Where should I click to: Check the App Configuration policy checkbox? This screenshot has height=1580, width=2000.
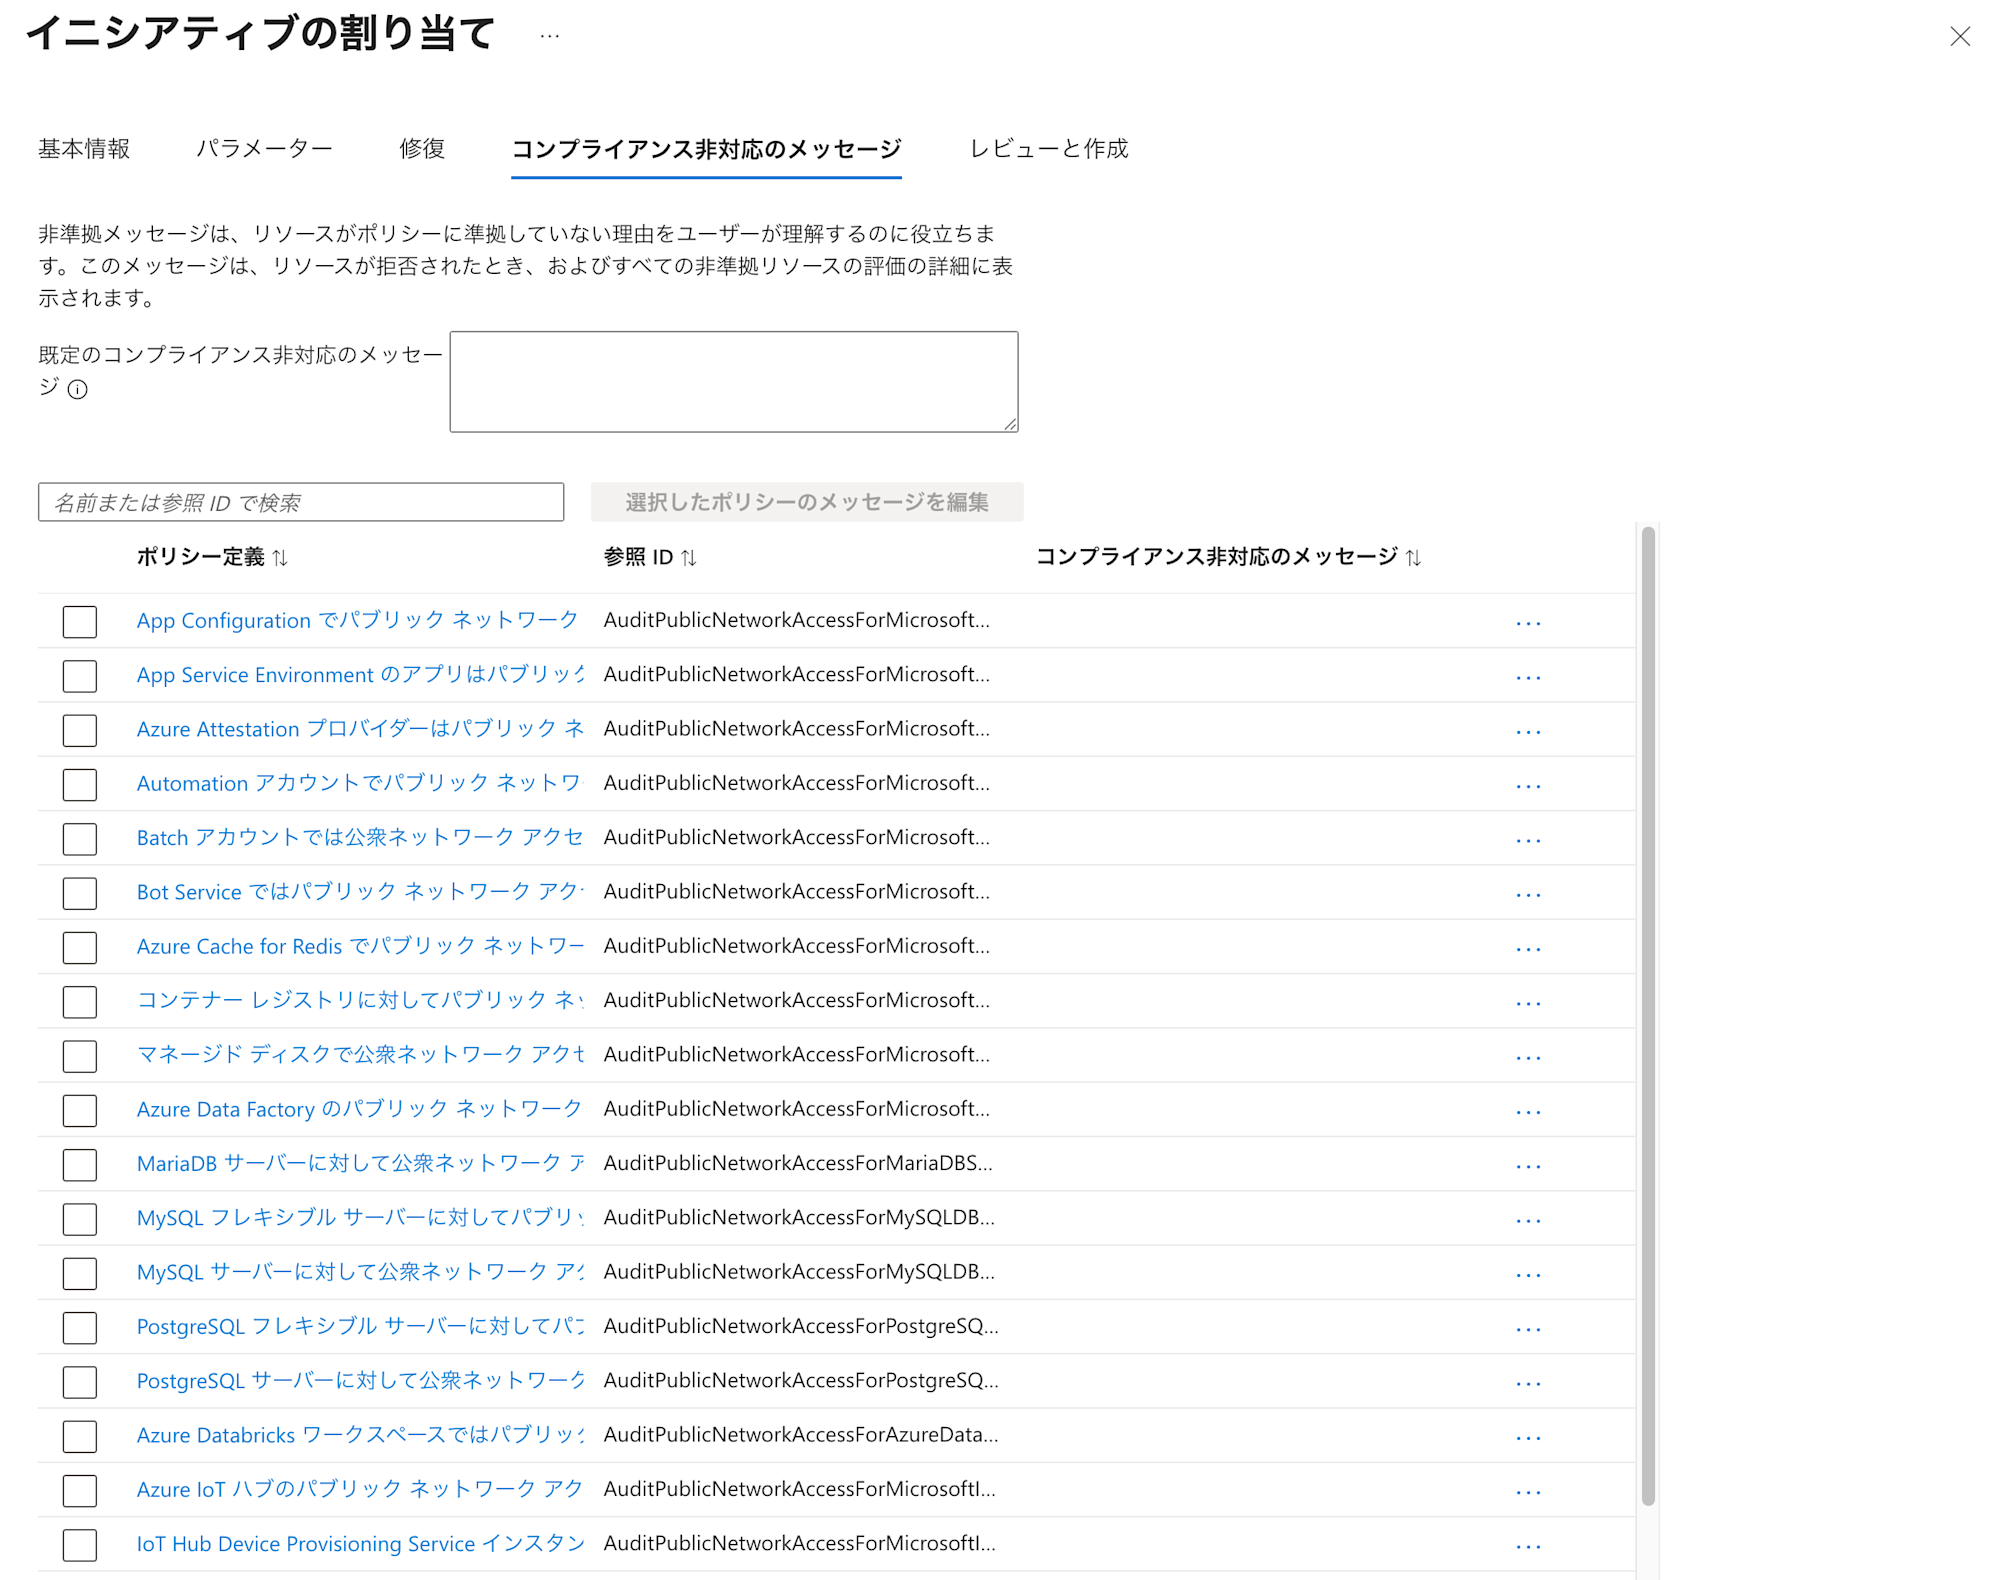[x=80, y=621]
